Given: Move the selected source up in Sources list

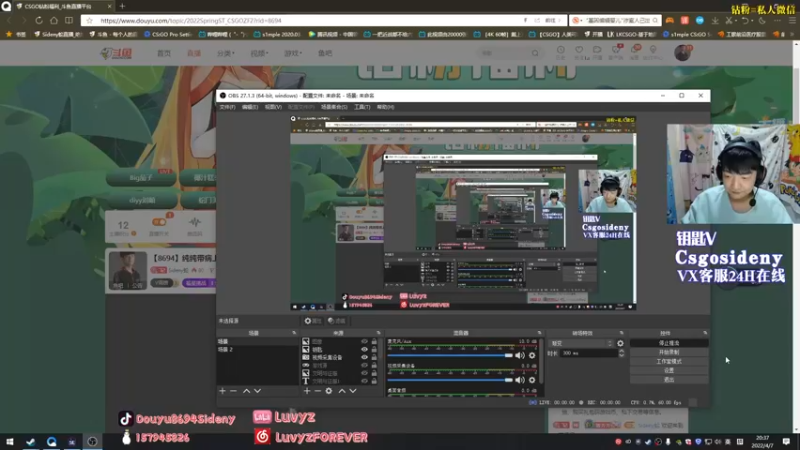Looking at the screenshot, I should [342, 391].
